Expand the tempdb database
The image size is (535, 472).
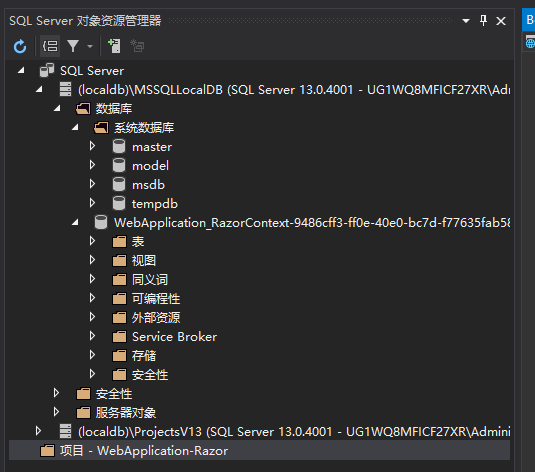(92, 203)
